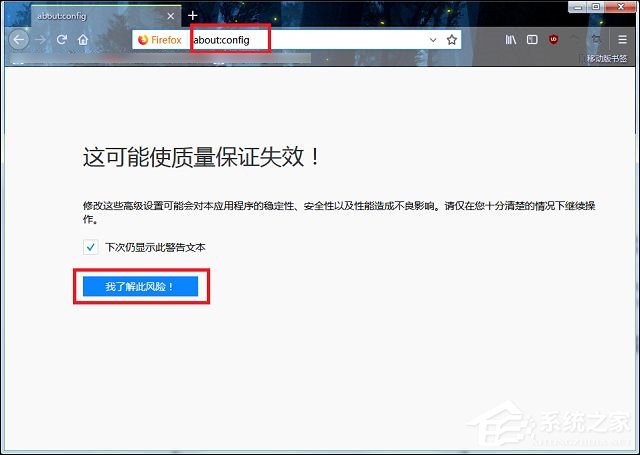Image resolution: width=640 pixels, height=455 pixels.
Task: Open the uBlock Origin extension icon
Action: tap(553, 40)
